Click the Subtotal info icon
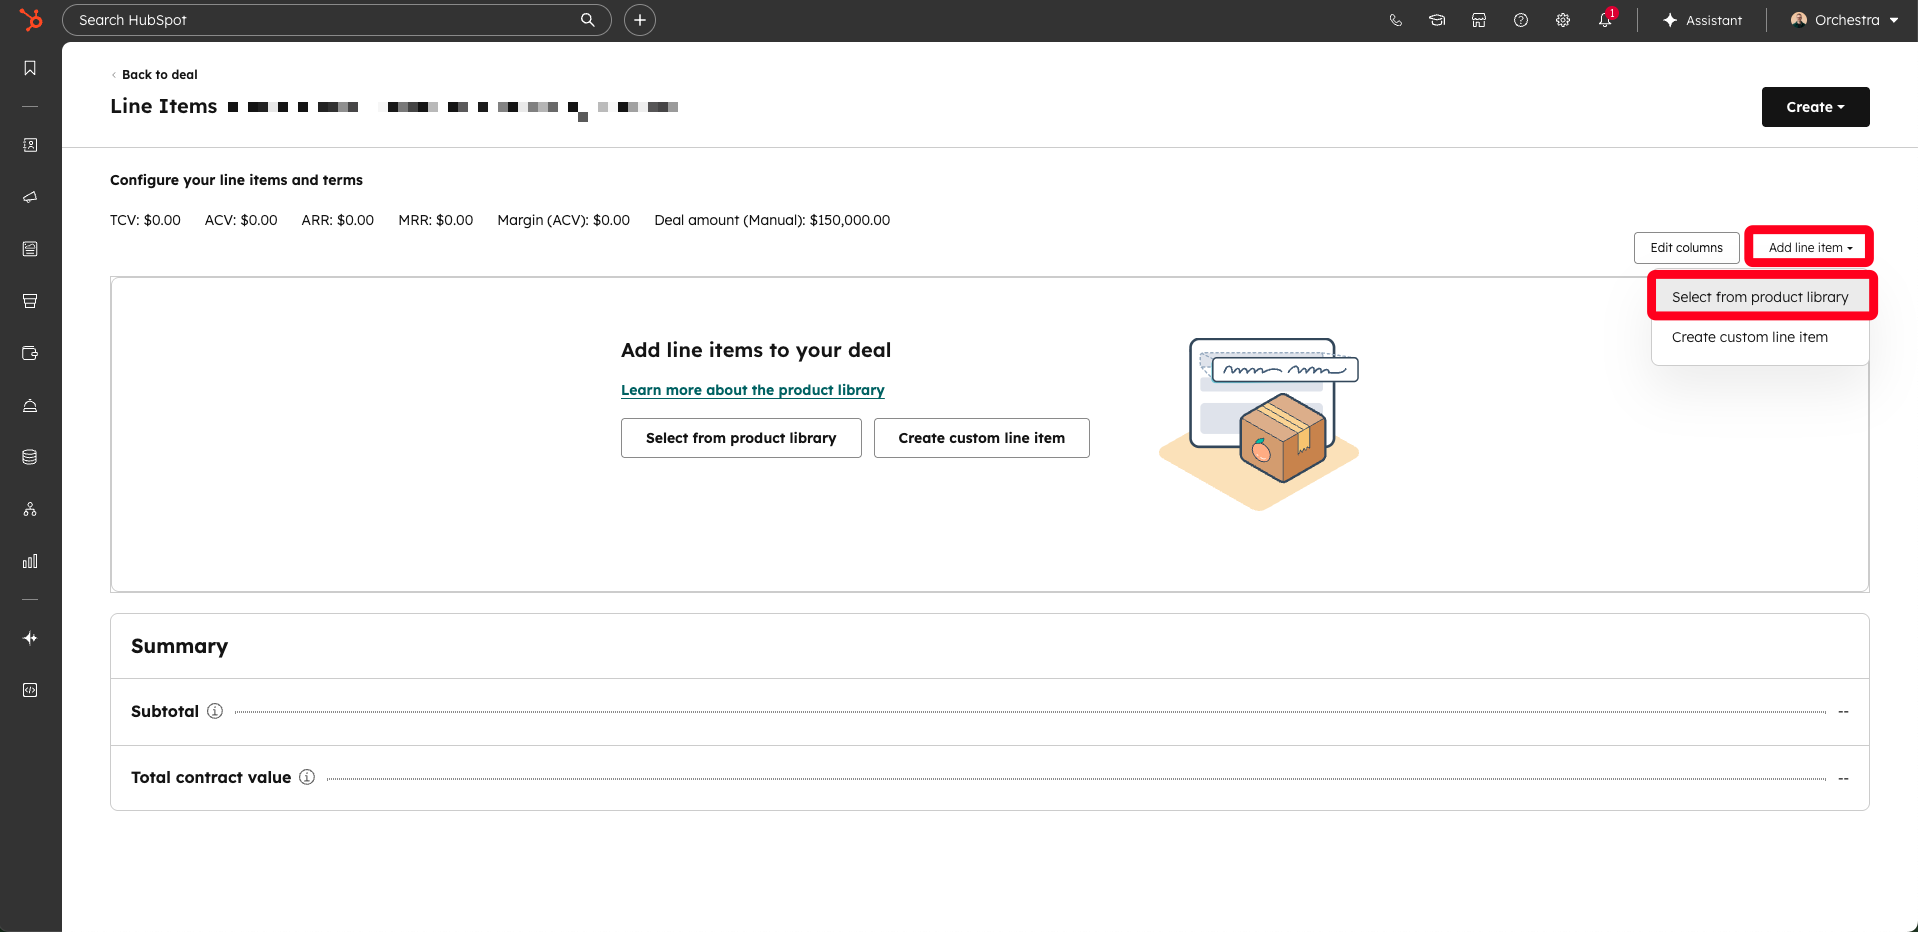The image size is (1918, 932). [x=215, y=711]
